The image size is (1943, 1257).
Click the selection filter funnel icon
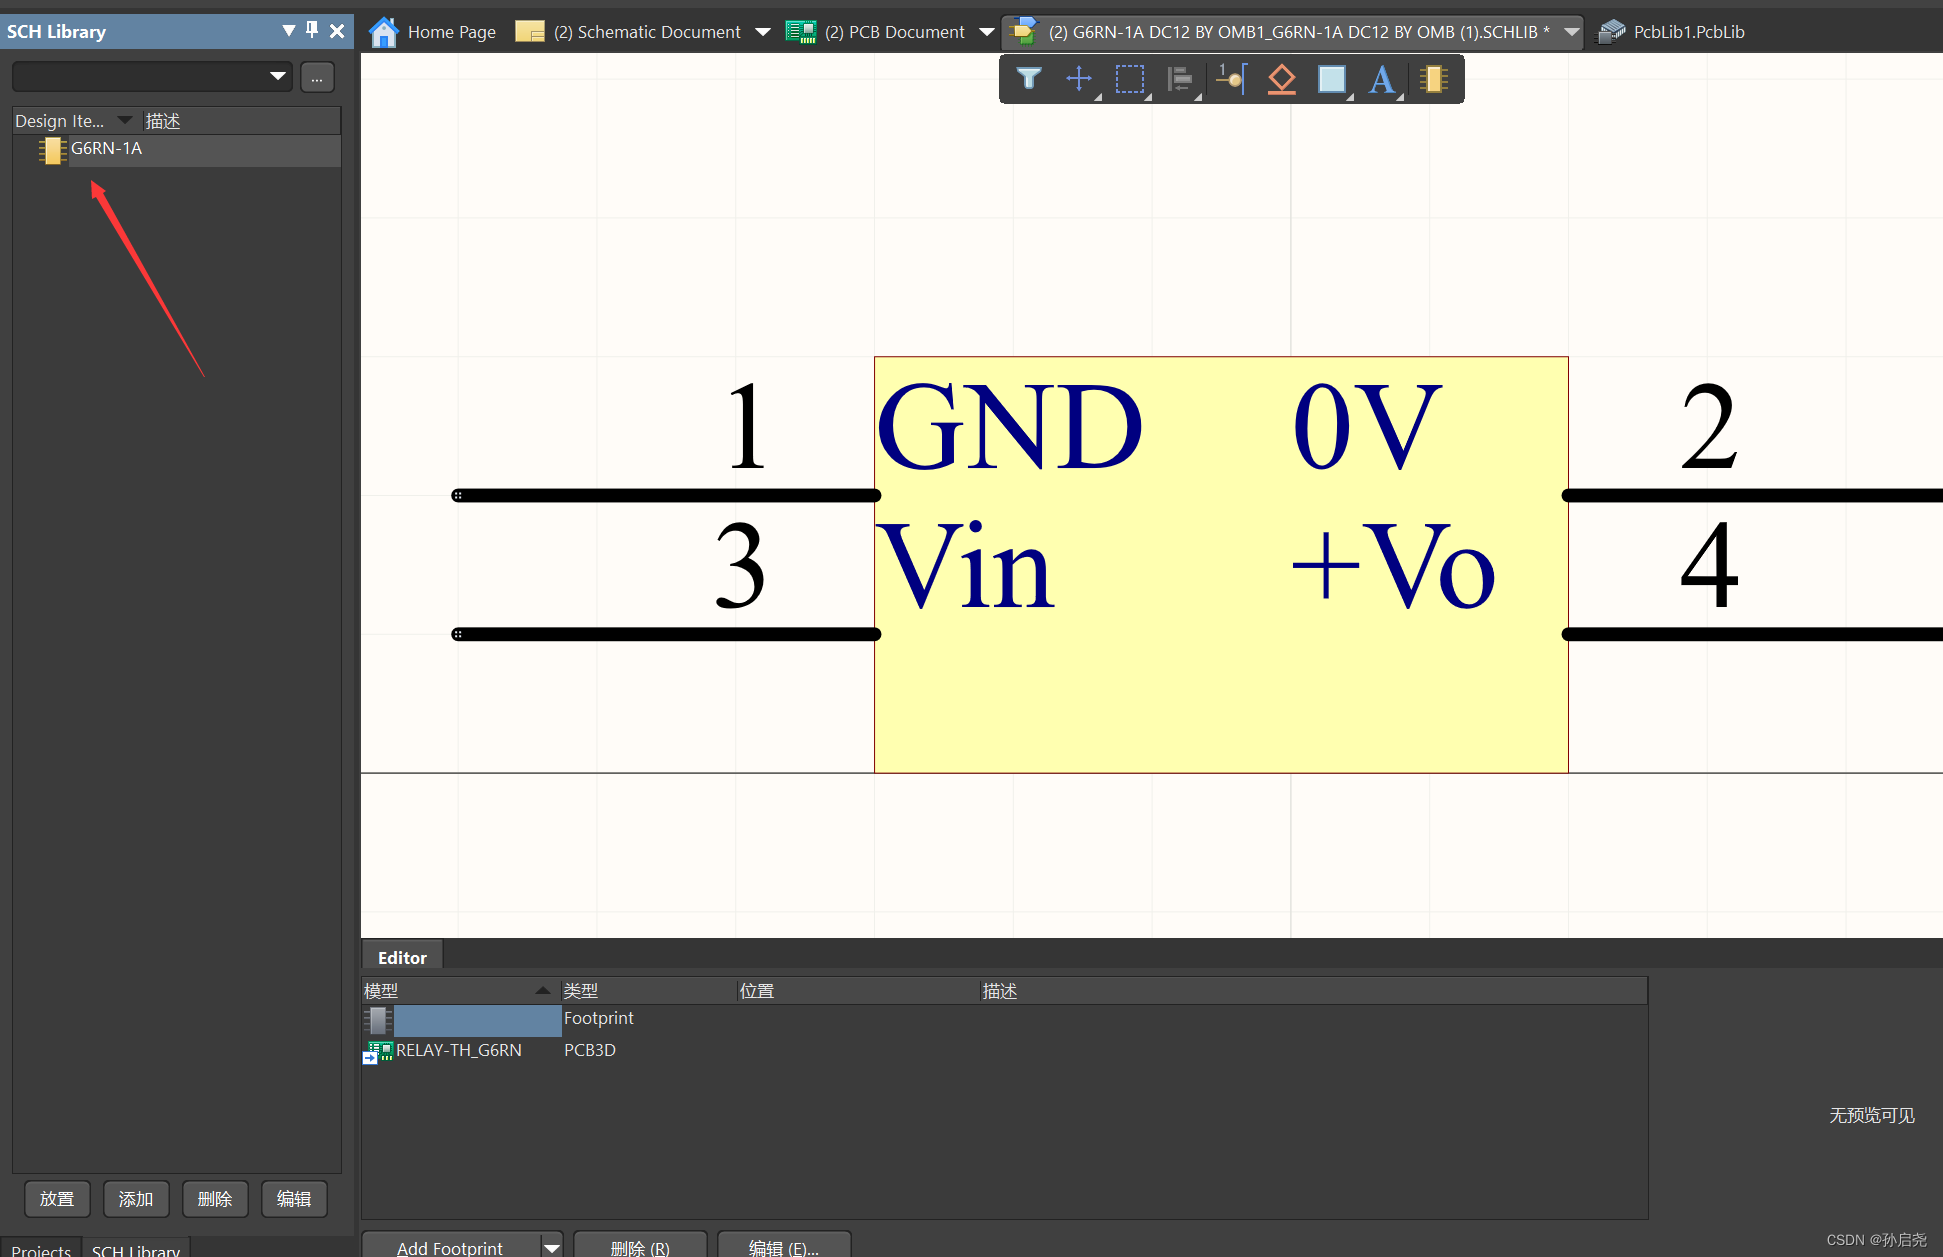(1028, 79)
